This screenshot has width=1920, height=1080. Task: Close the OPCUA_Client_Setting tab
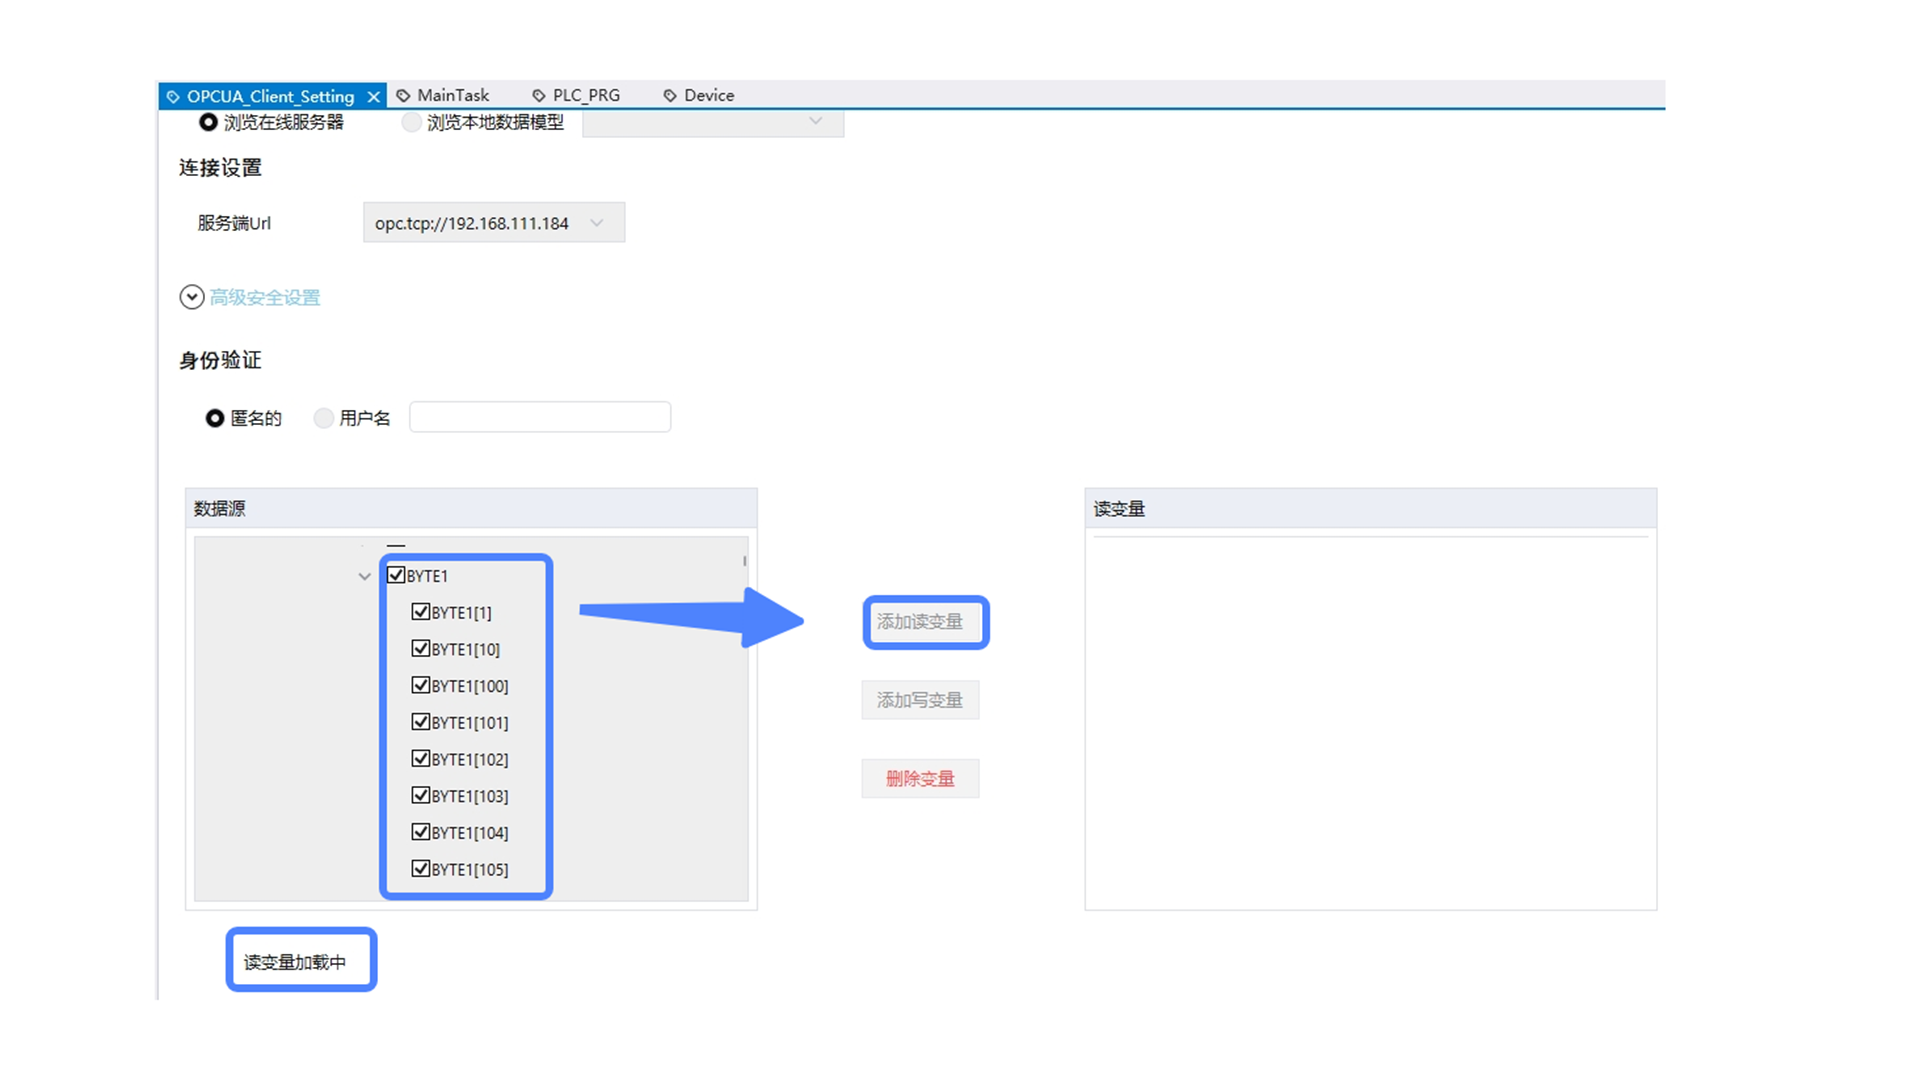click(x=373, y=96)
